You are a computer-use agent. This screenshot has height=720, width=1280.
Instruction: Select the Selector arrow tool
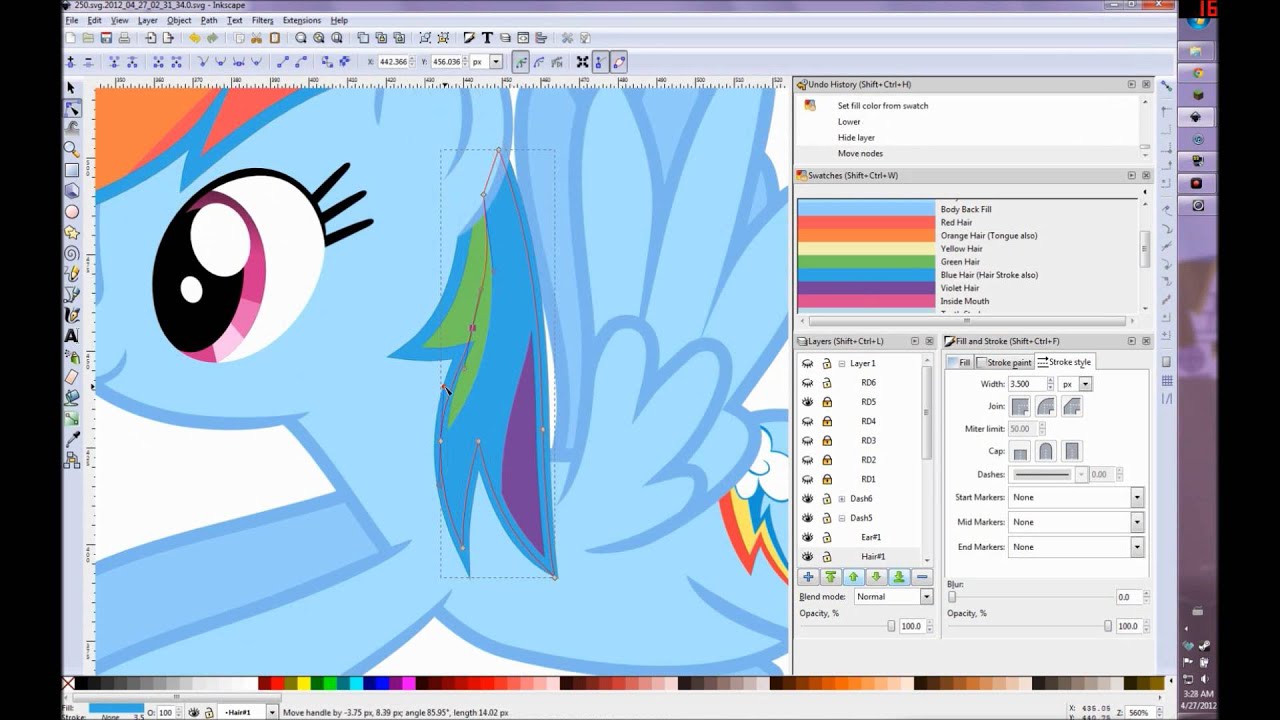71,88
